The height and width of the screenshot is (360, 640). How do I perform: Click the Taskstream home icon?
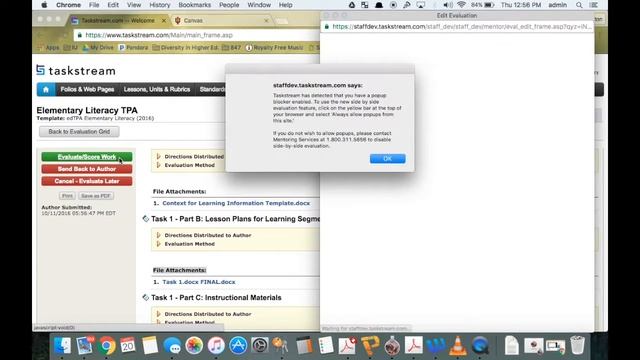[46, 89]
